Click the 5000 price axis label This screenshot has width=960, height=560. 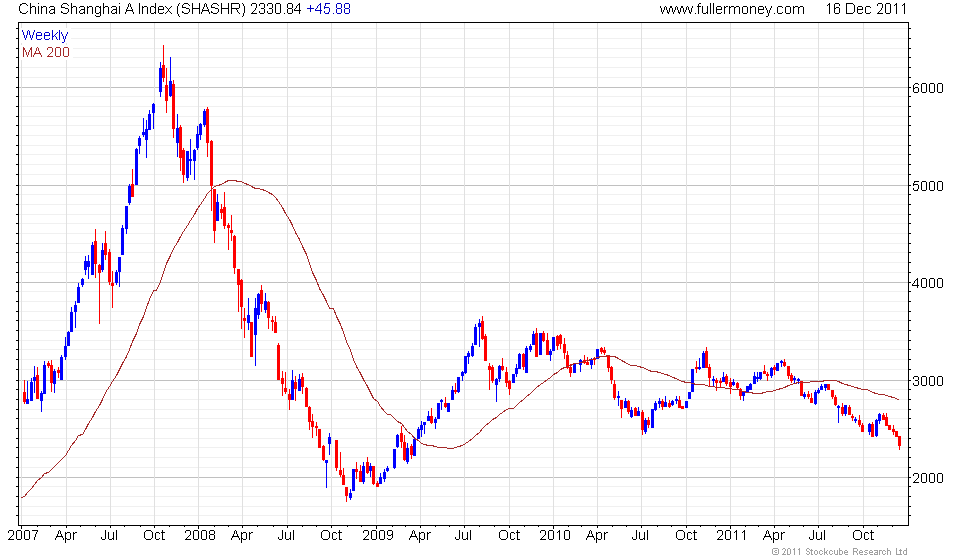[x=928, y=186]
